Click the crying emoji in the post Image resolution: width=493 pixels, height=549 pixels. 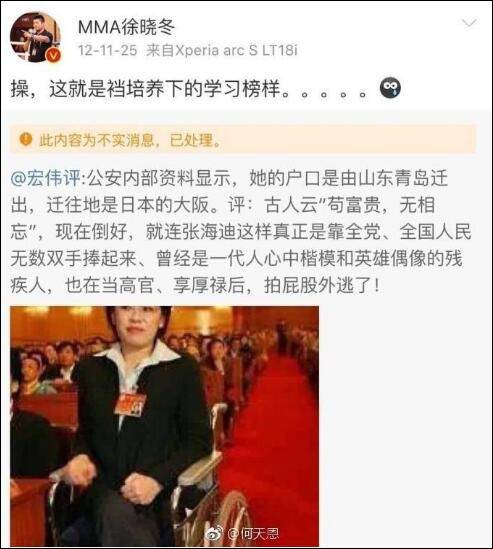point(390,88)
